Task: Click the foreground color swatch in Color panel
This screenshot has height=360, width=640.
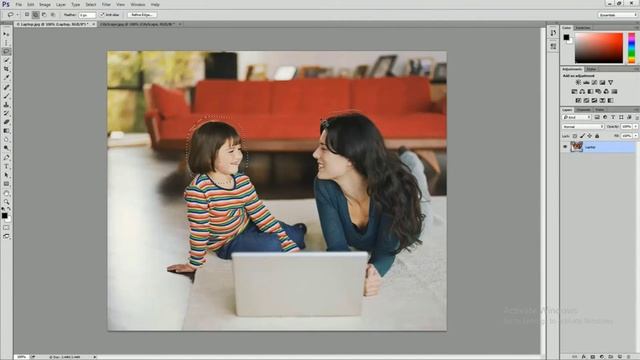Action: point(566,37)
